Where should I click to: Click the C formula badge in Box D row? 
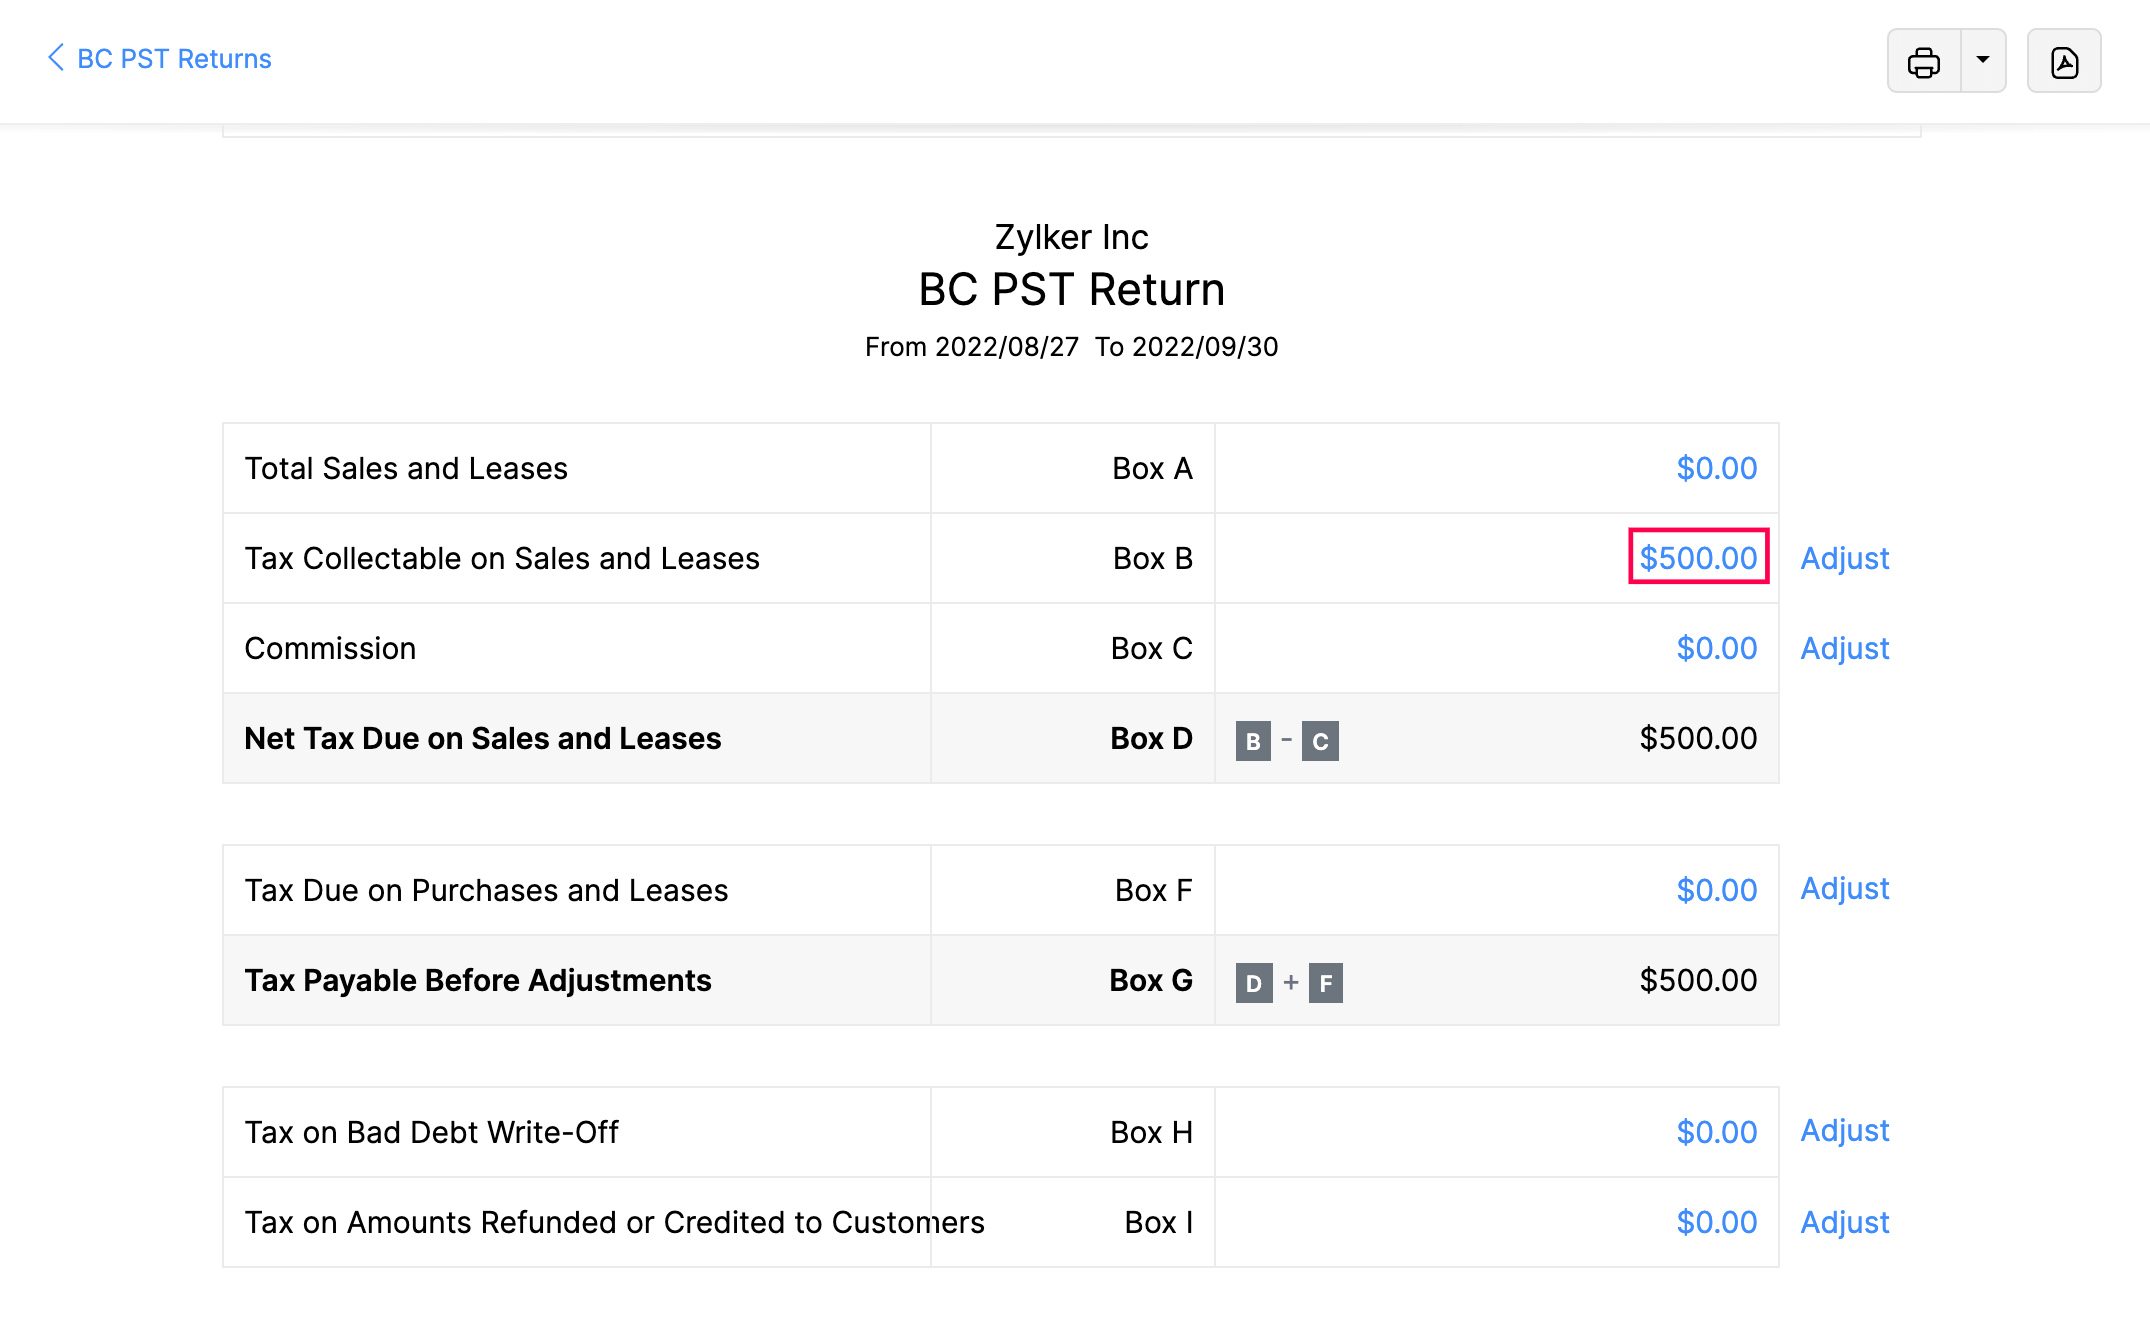[x=1321, y=741]
